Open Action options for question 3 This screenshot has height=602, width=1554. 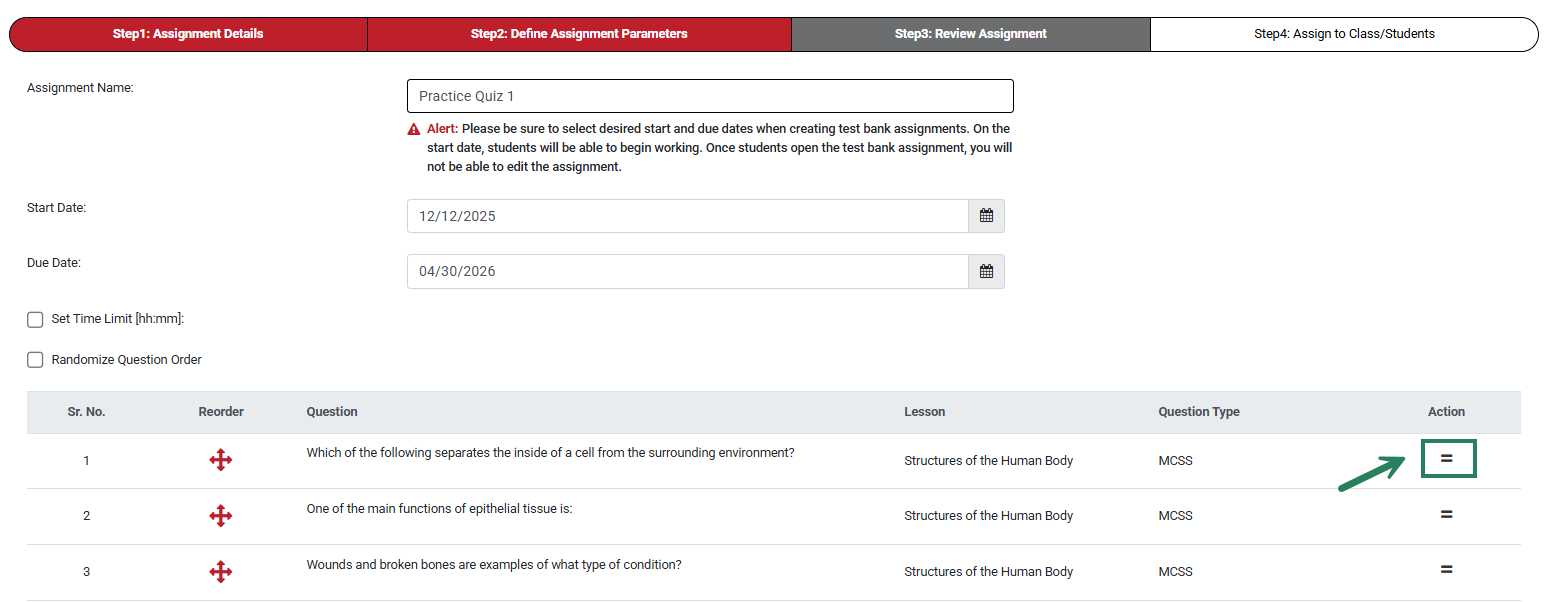click(x=1447, y=570)
